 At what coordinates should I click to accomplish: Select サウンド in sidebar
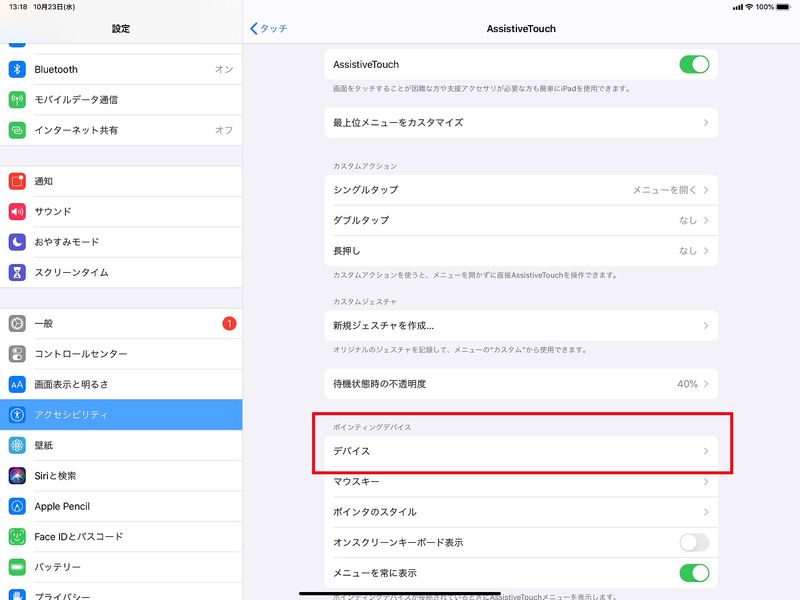pyautogui.click(x=121, y=211)
